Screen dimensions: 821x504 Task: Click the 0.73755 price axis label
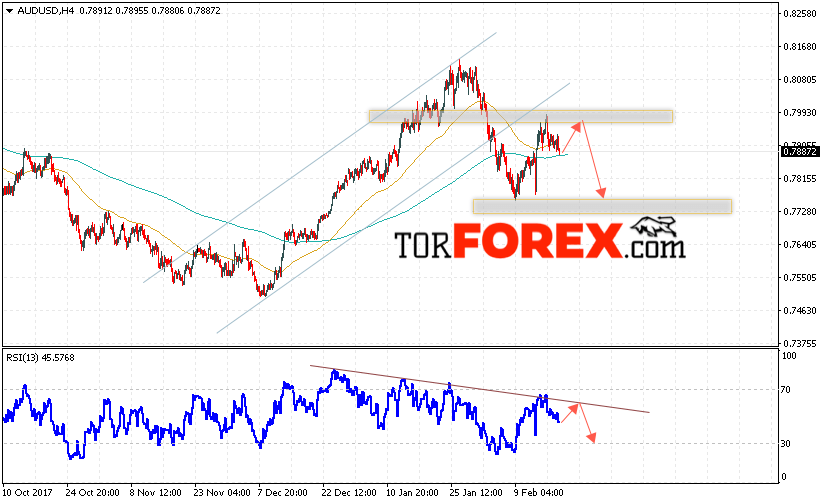pyautogui.click(x=800, y=343)
